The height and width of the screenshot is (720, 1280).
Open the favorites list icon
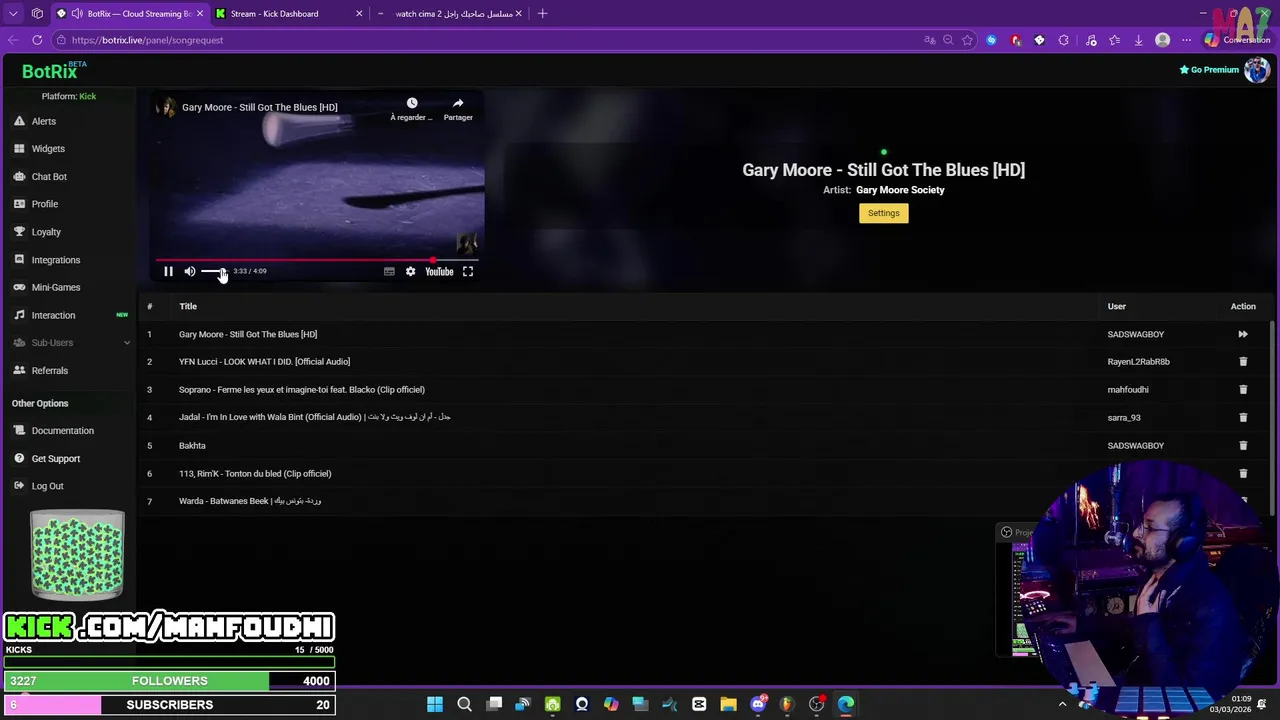coord(1114,40)
